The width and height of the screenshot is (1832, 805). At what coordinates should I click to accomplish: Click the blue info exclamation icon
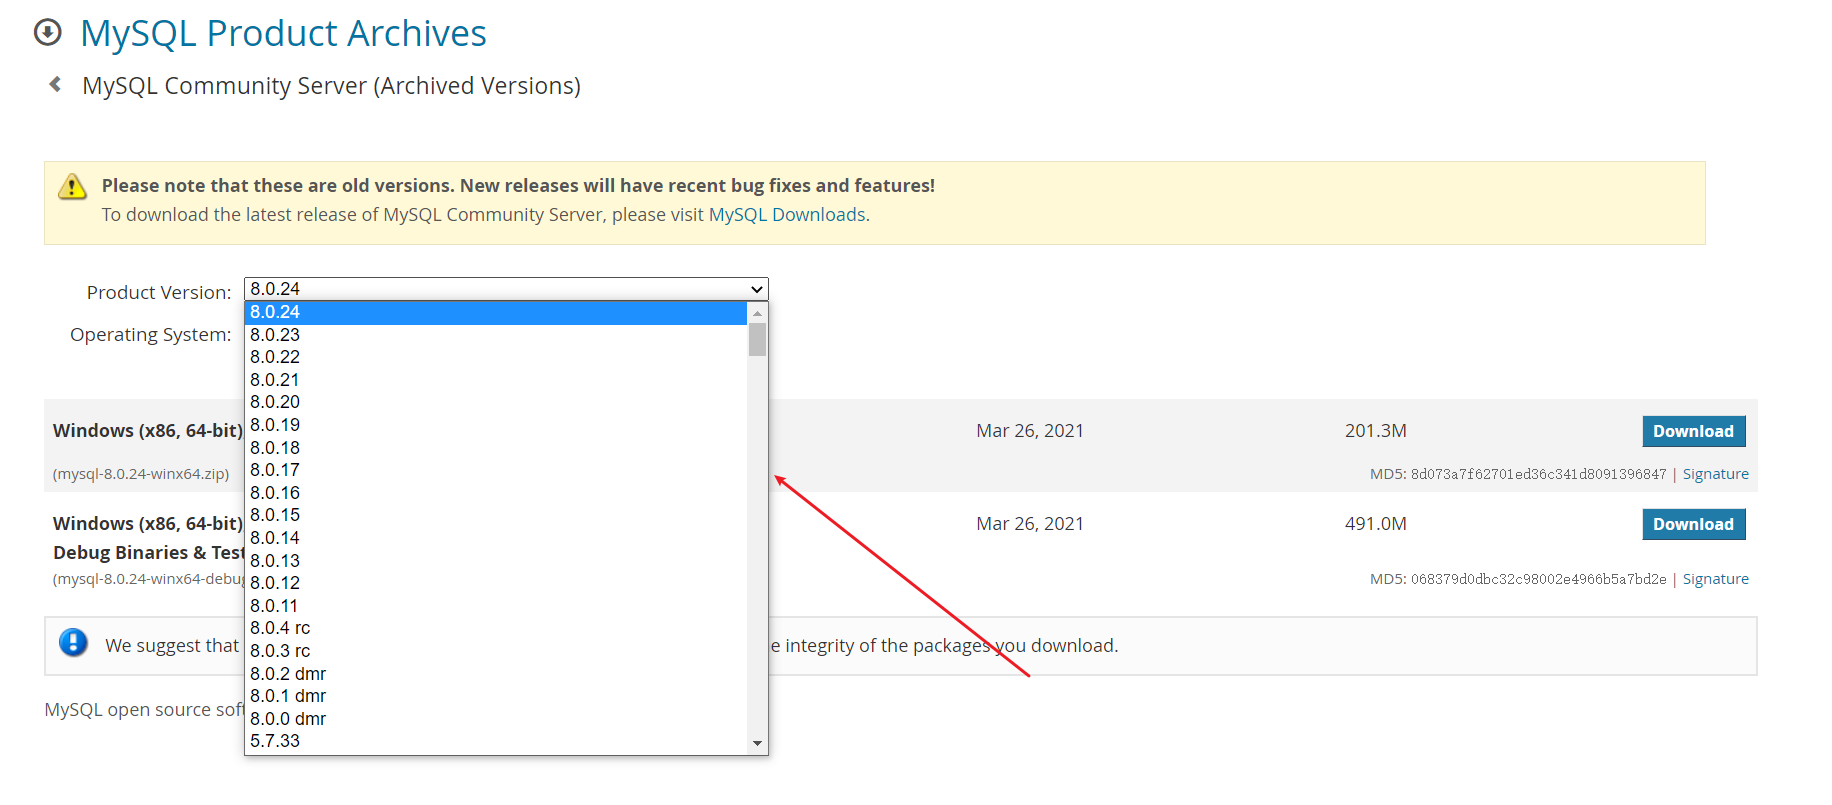tap(73, 642)
